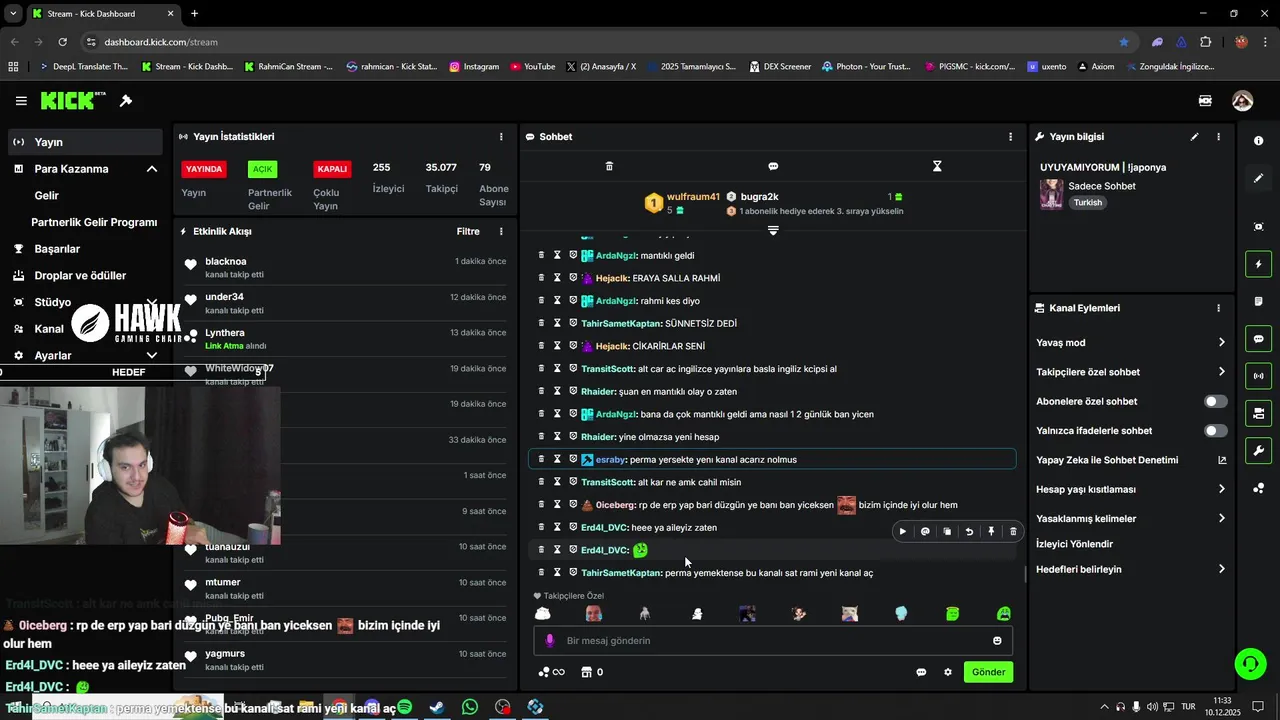Screen dimensions: 1280x720
Task: Collapse the Para Kazanma menu section
Action: click(x=152, y=169)
